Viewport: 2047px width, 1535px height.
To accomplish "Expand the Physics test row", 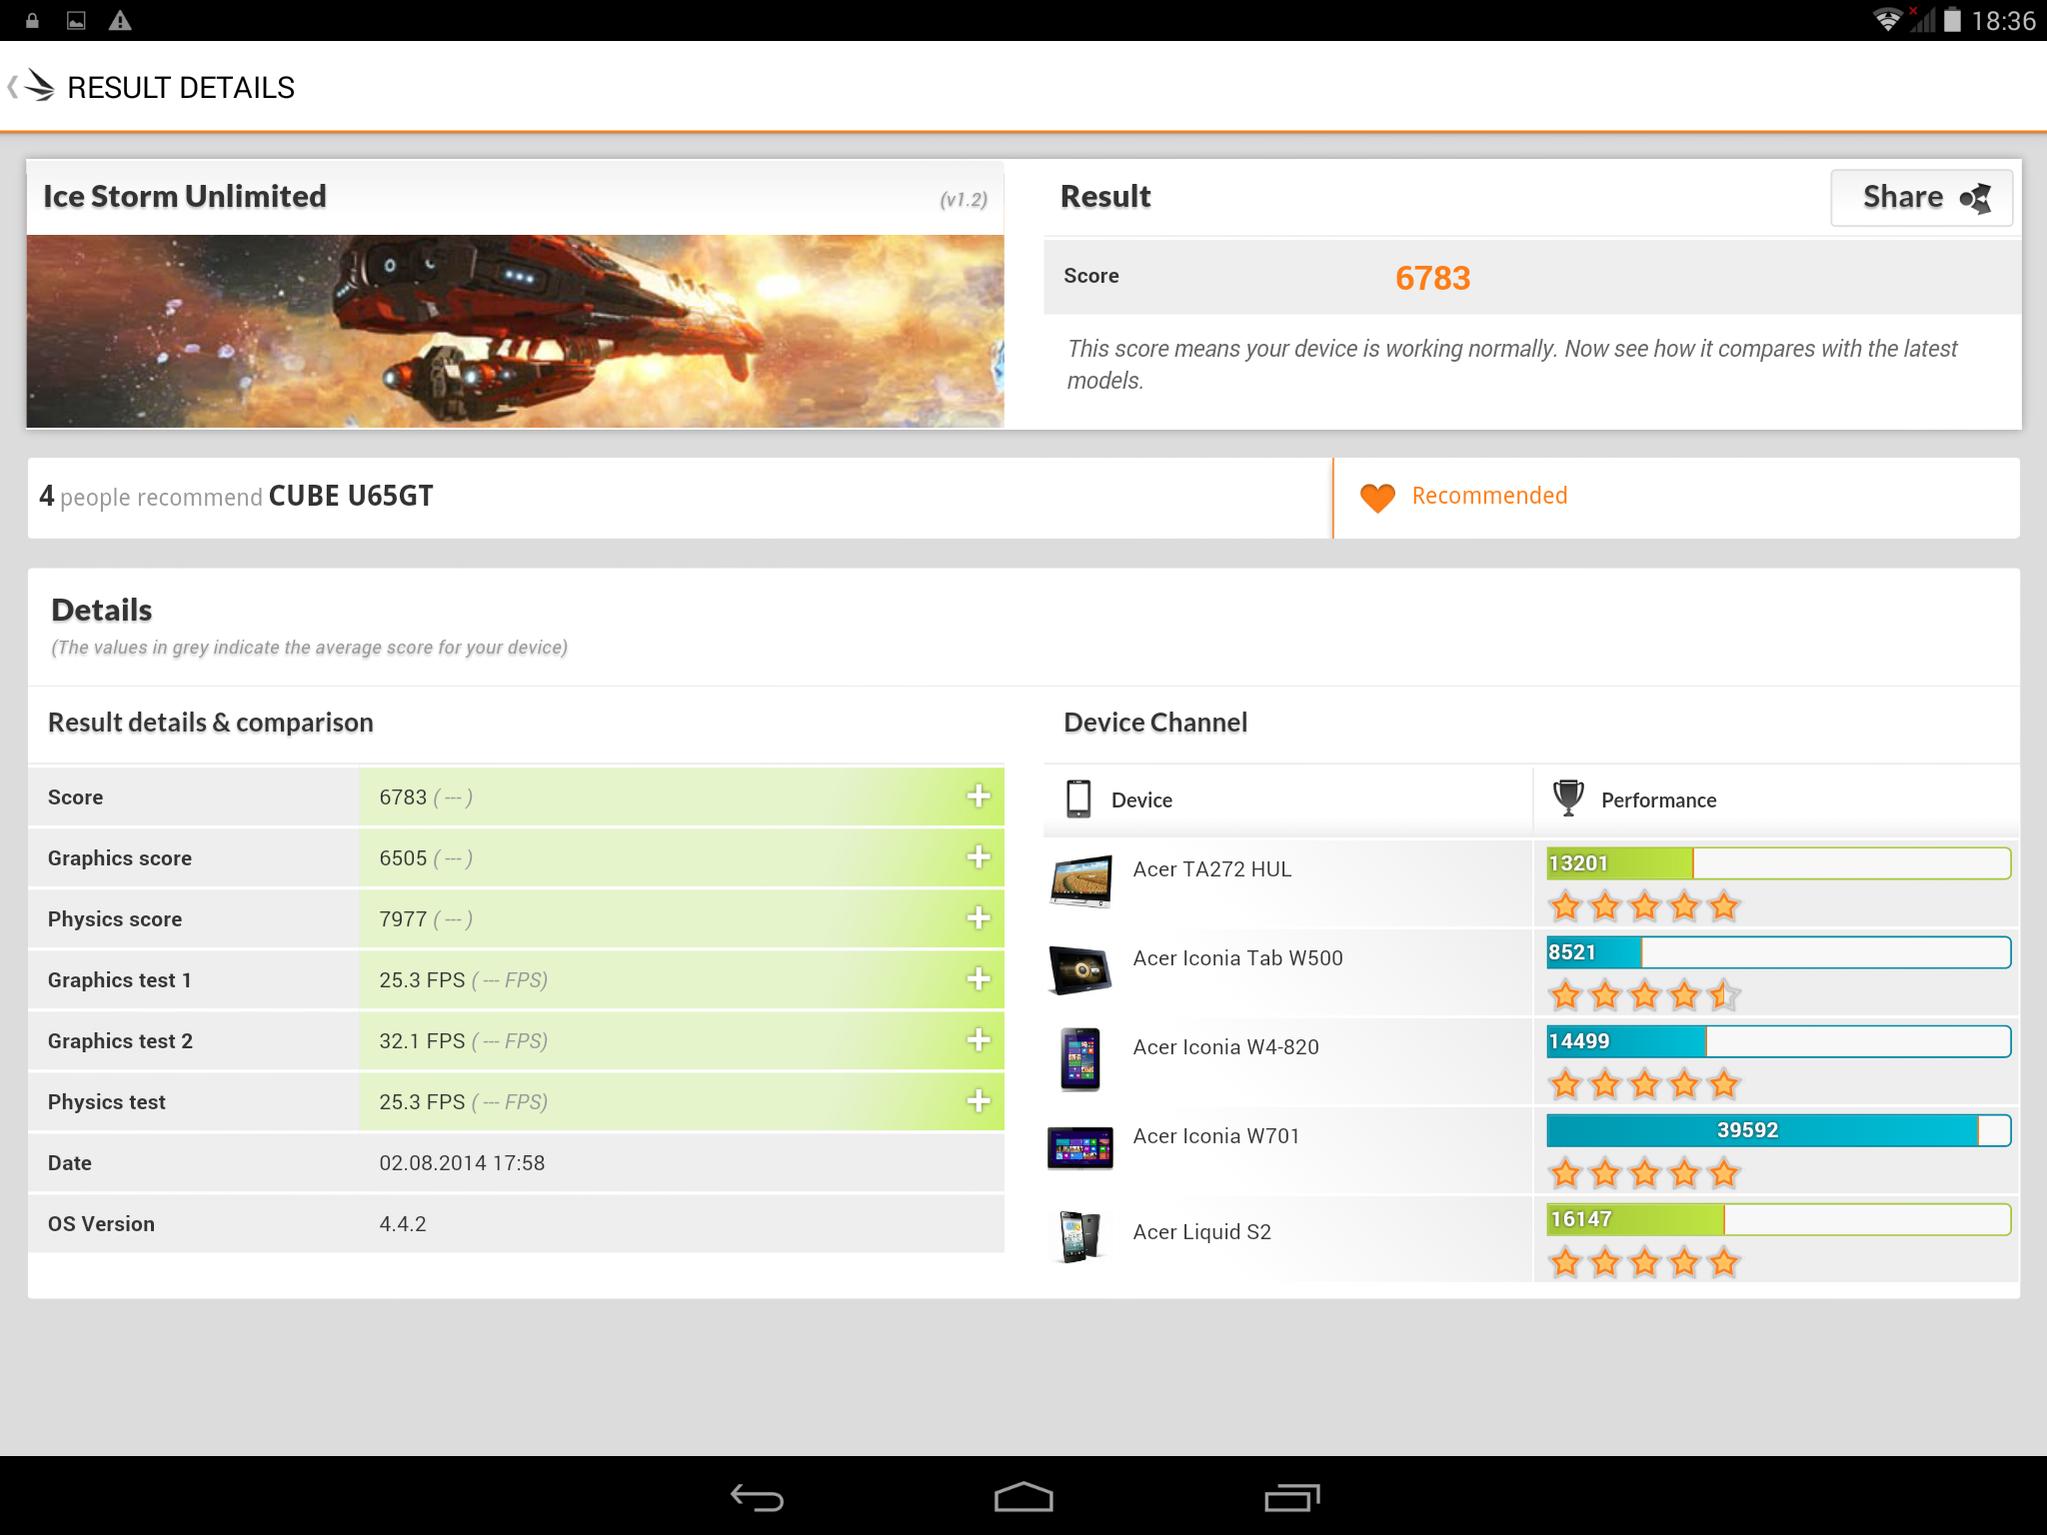I will pos(978,1101).
